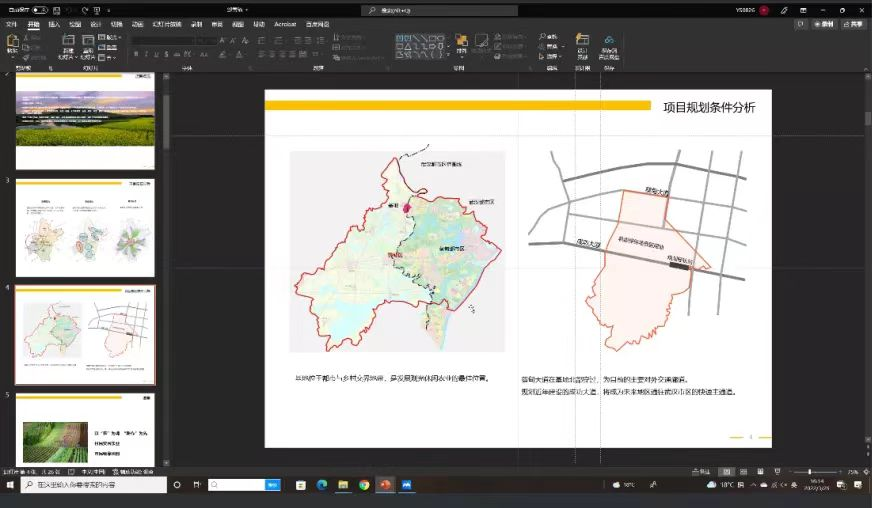
Task: Toggle bold text formatting
Action: (135, 52)
